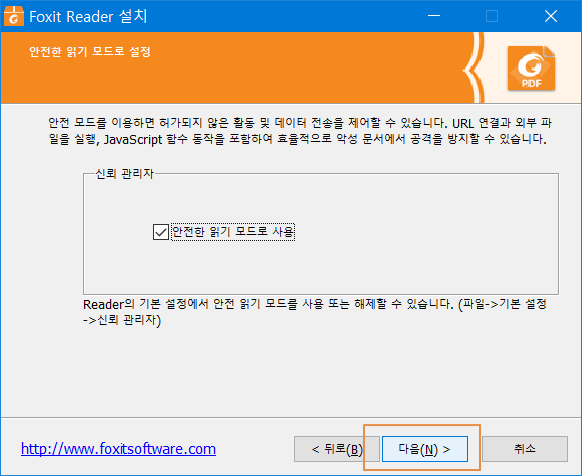The height and width of the screenshot is (476, 582).
Task: Minimize the Foxit Reader 설치 window
Action: tap(434, 16)
